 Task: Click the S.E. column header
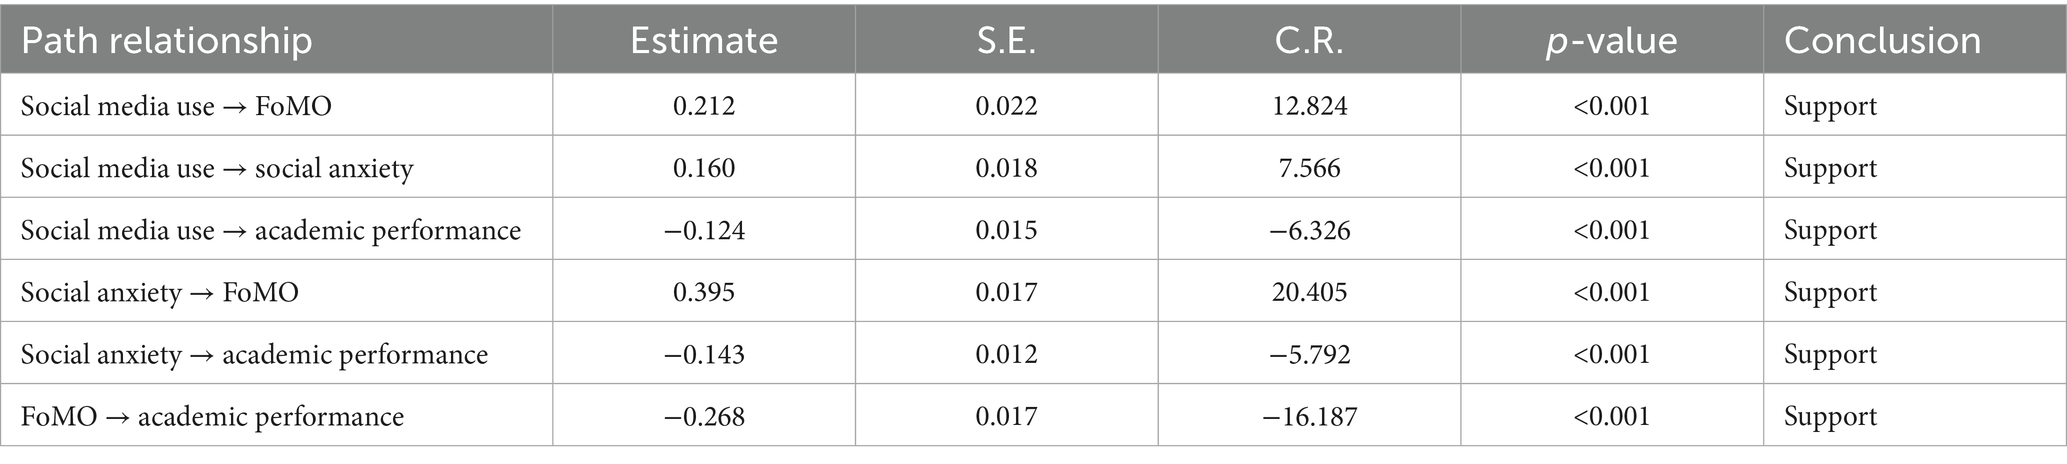pos(1006,41)
